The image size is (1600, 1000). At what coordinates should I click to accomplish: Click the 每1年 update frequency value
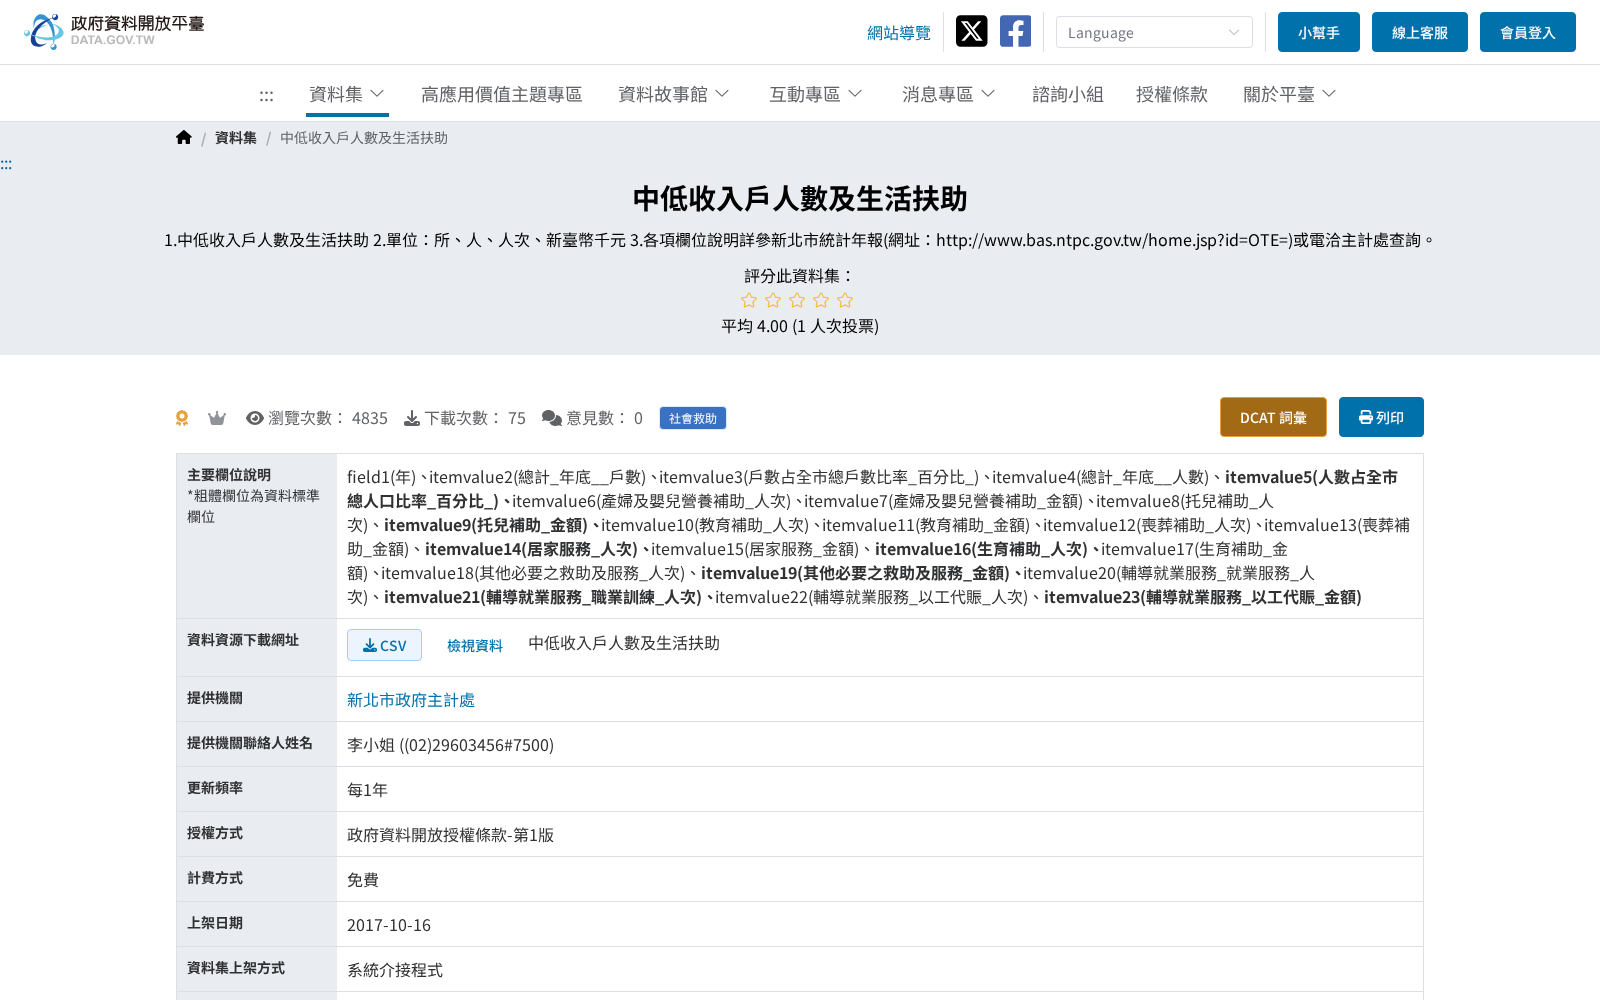(x=367, y=790)
